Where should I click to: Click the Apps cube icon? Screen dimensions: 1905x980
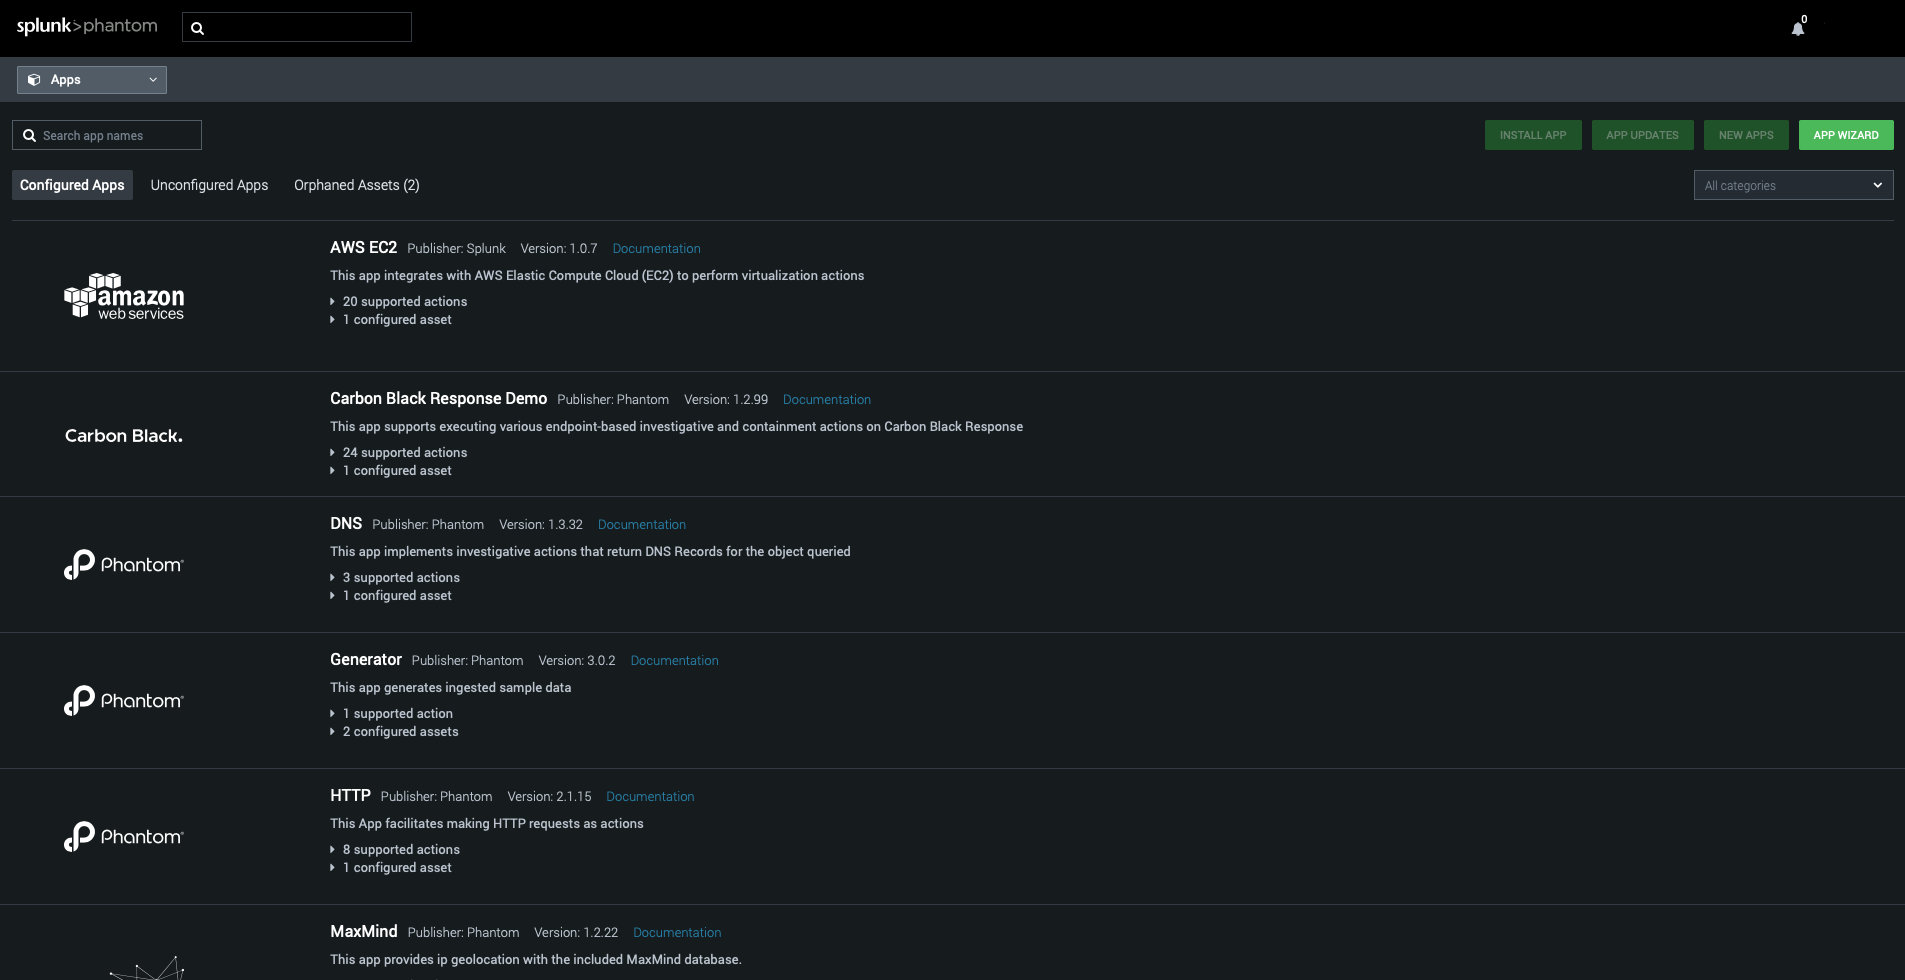(x=34, y=80)
